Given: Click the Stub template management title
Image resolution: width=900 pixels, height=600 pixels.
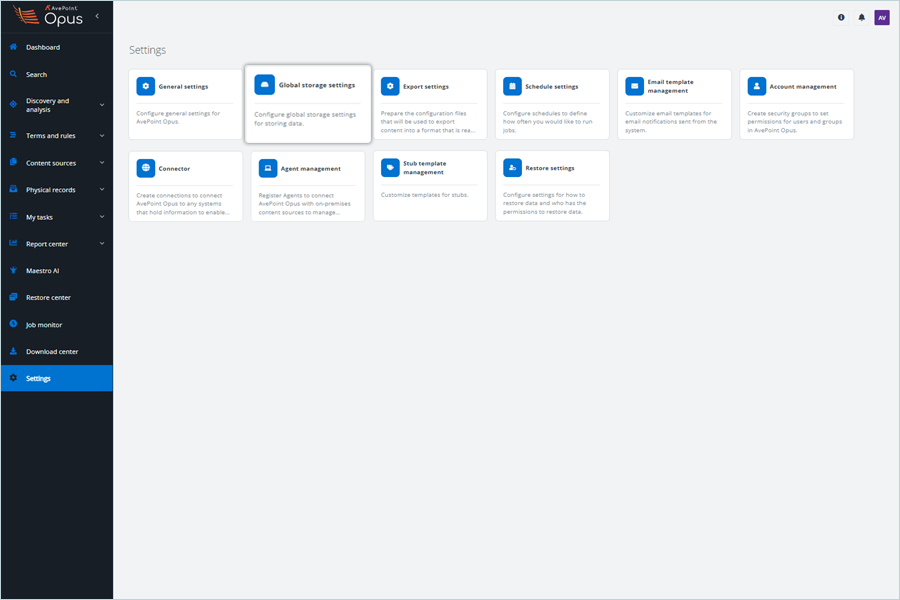Looking at the screenshot, I should [x=424, y=168].
